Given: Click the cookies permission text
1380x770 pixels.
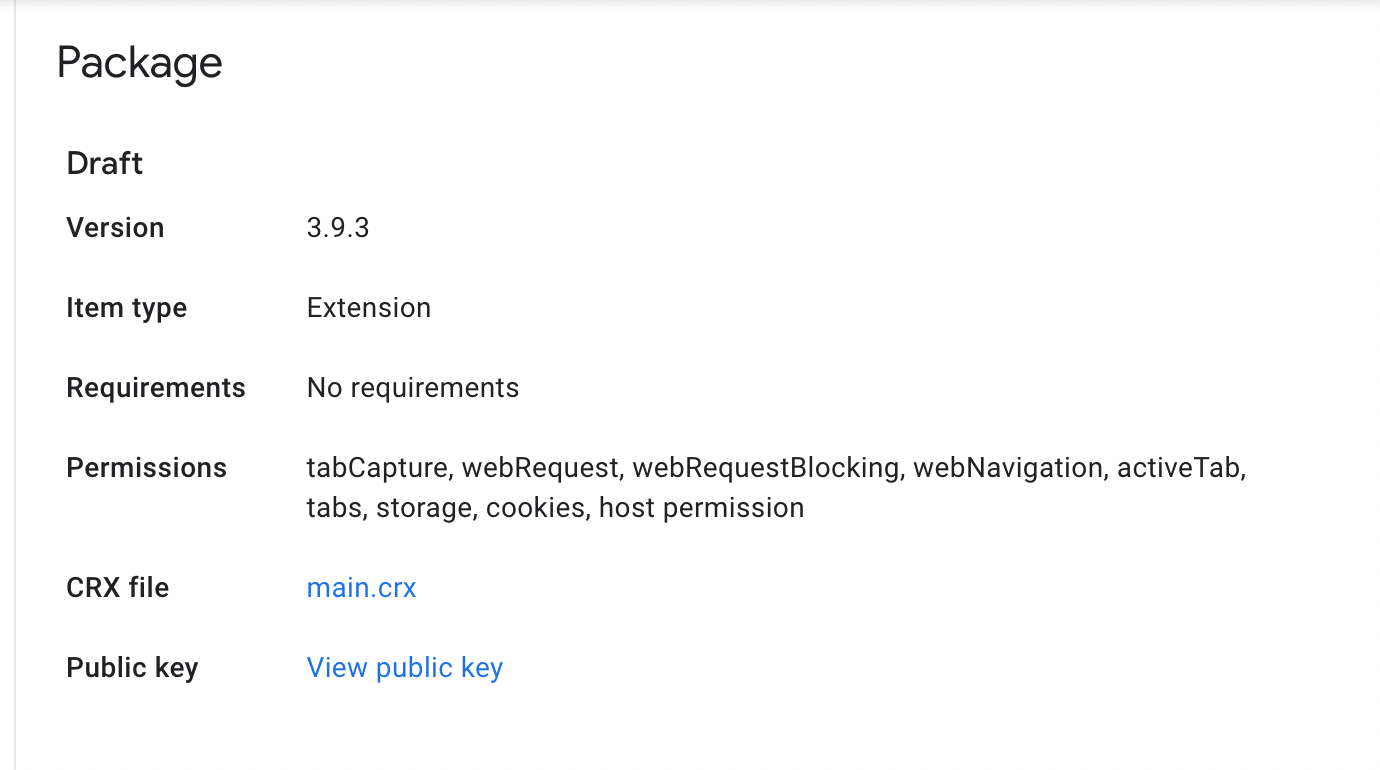Looking at the screenshot, I should (x=535, y=508).
